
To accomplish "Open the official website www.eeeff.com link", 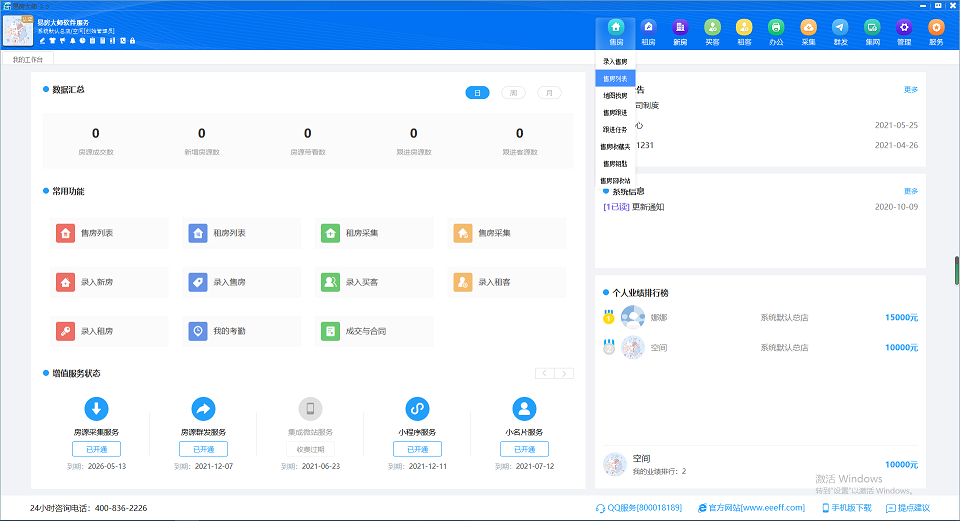I will (x=751, y=508).
